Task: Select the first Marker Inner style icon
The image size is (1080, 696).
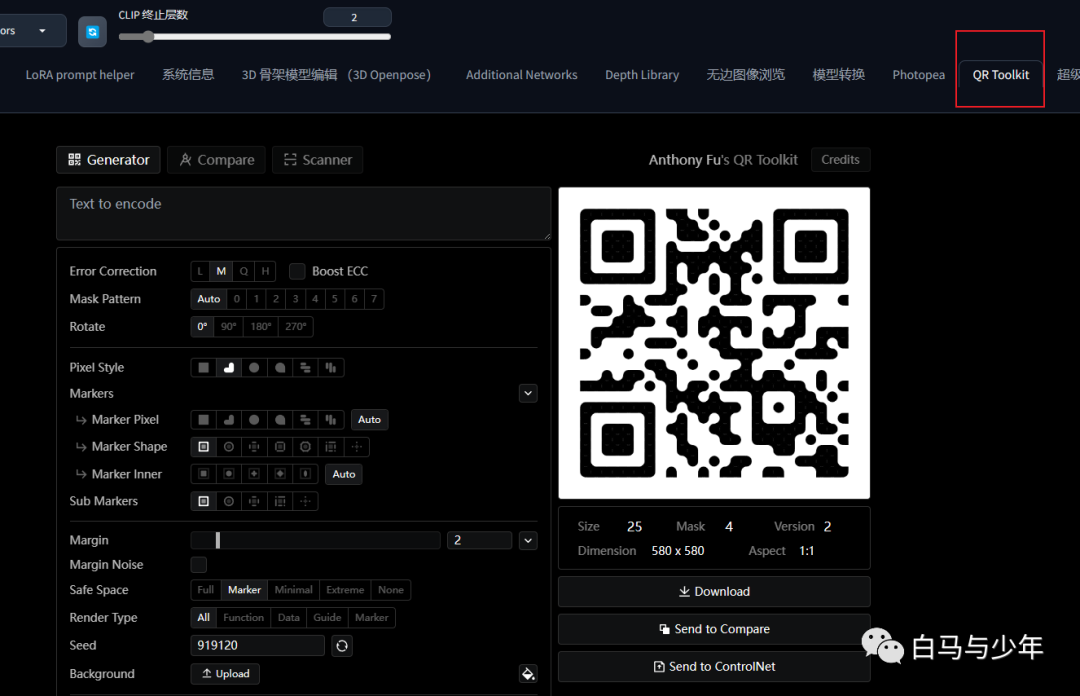Action: pyautogui.click(x=204, y=474)
